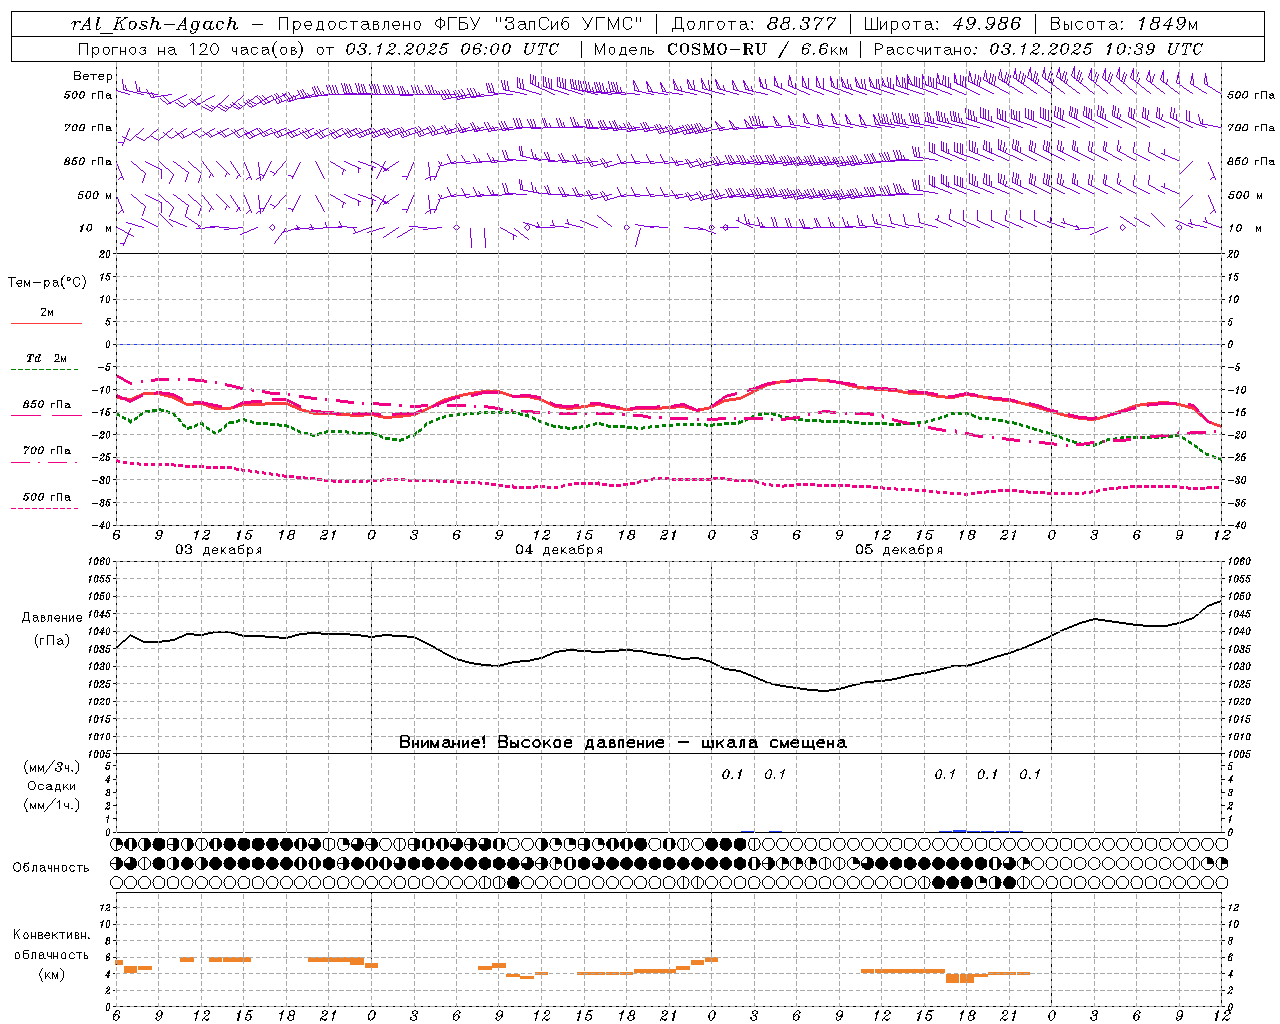Click the (мм/1ч.) precipitation unit label
The image size is (1280, 1024).
coord(52,805)
